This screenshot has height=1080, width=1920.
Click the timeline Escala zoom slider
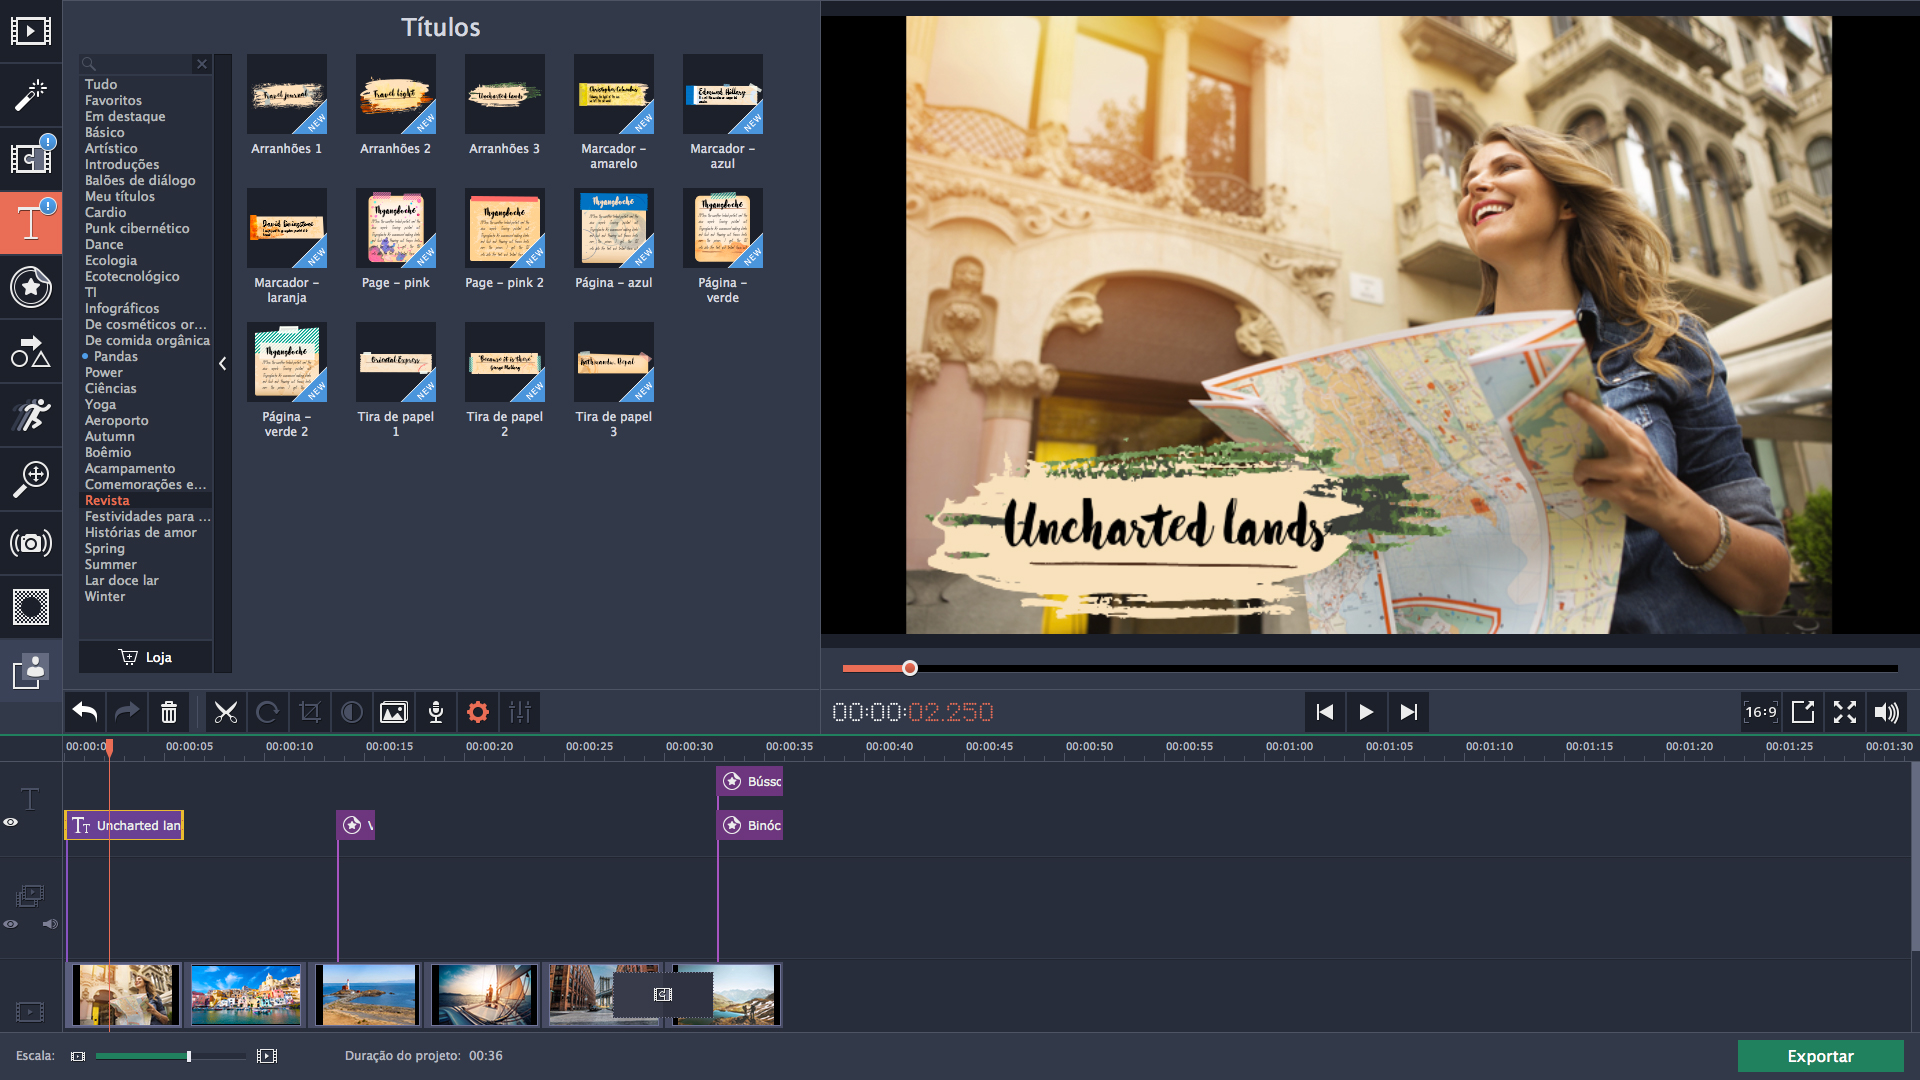189,1056
